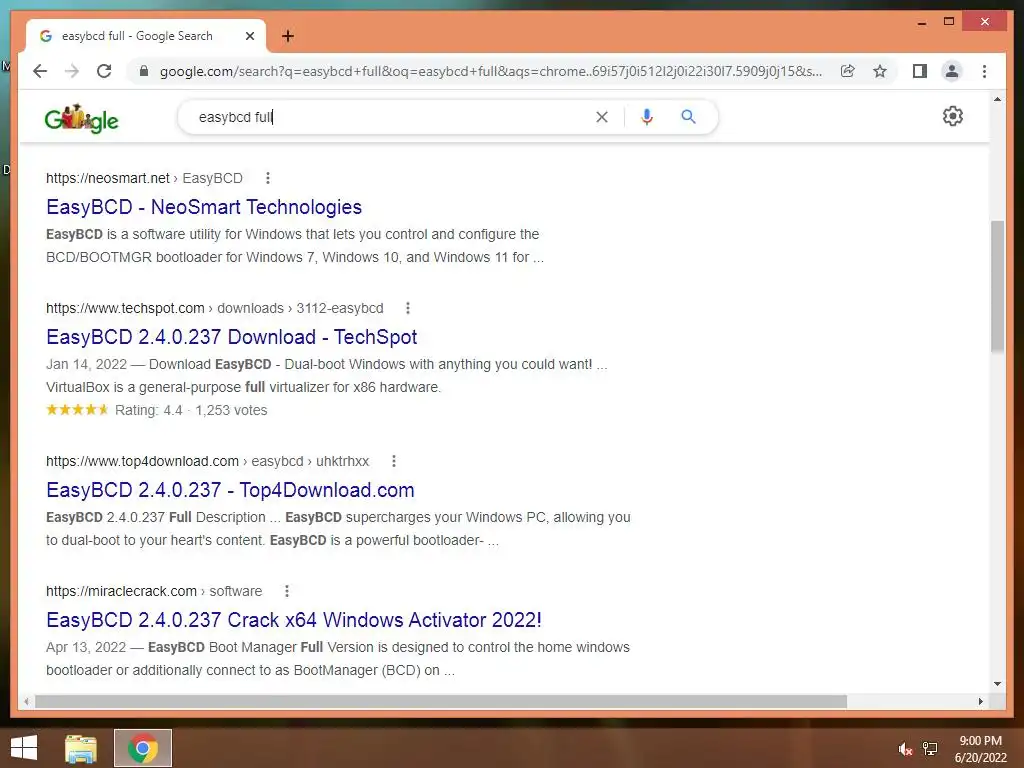Open more options for the miraclecrack.com result
The height and width of the screenshot is (768, 1024).
[x=287, y=591]
